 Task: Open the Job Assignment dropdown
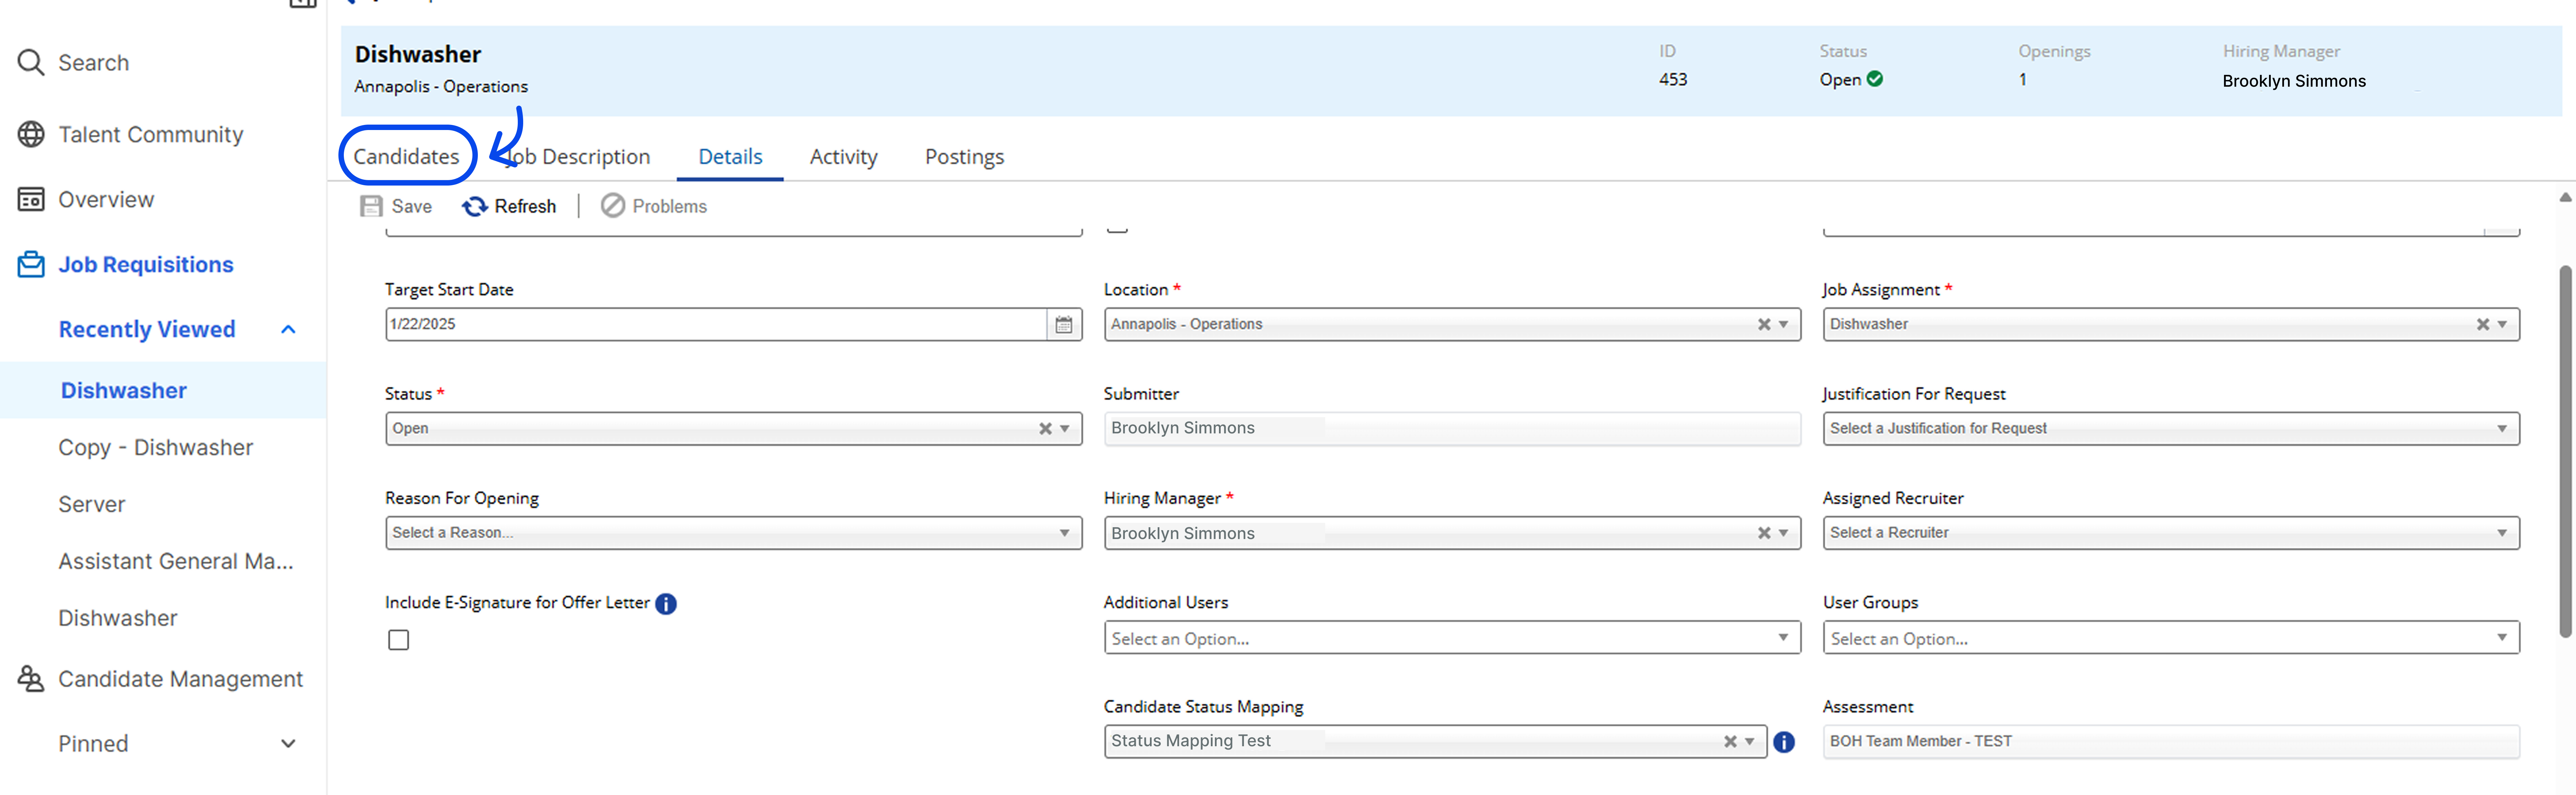tap(2502, 324)
